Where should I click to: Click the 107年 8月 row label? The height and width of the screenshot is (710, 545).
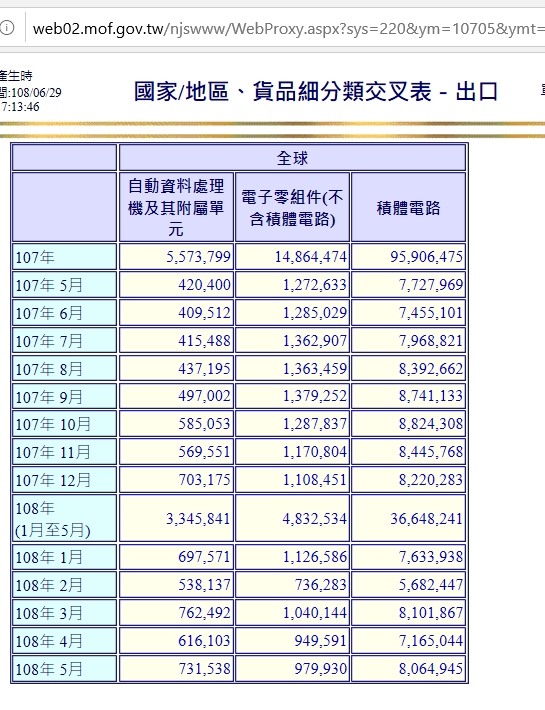click(x=64, y=369)
